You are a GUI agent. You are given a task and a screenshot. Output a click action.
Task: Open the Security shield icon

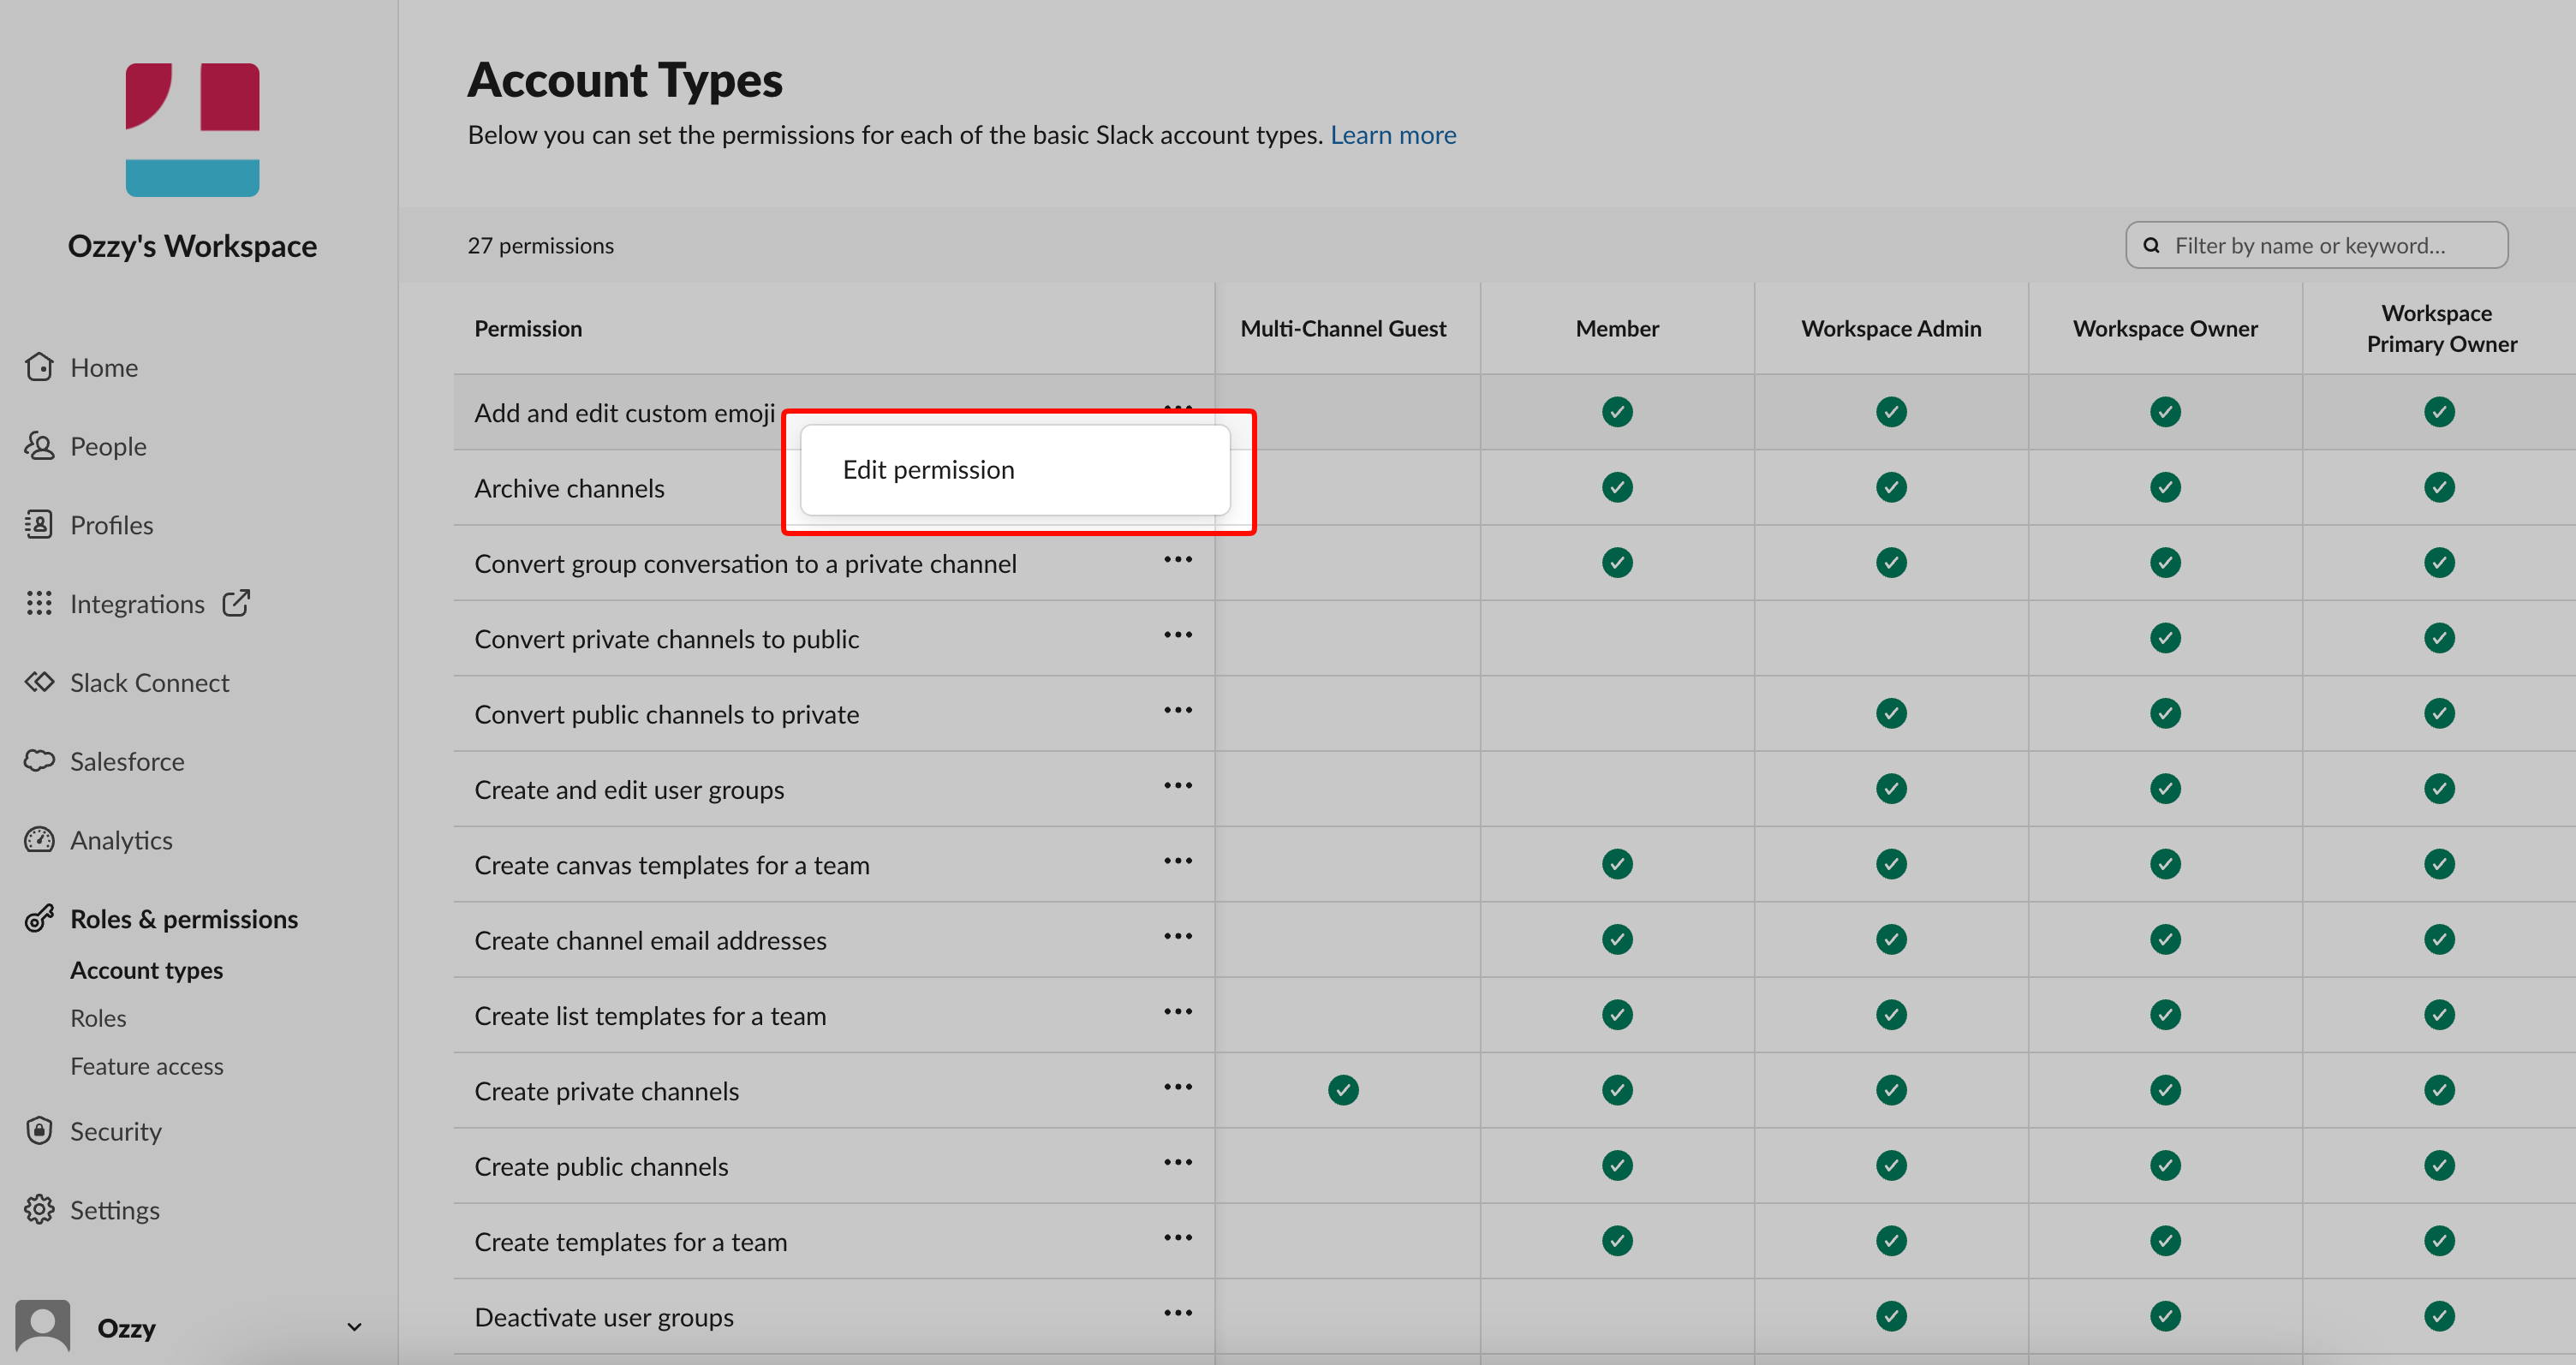[x=39, y=1130]
